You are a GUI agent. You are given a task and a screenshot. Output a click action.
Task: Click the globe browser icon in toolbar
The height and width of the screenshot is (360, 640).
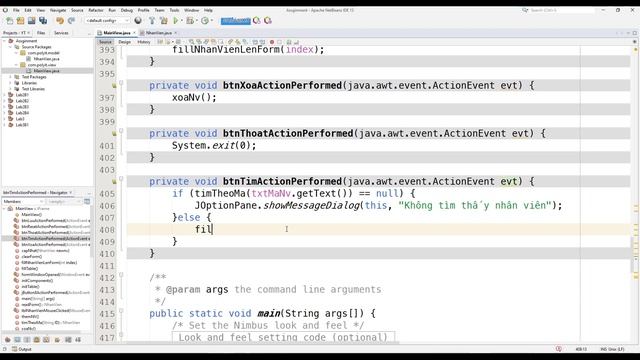pos(138,20)
